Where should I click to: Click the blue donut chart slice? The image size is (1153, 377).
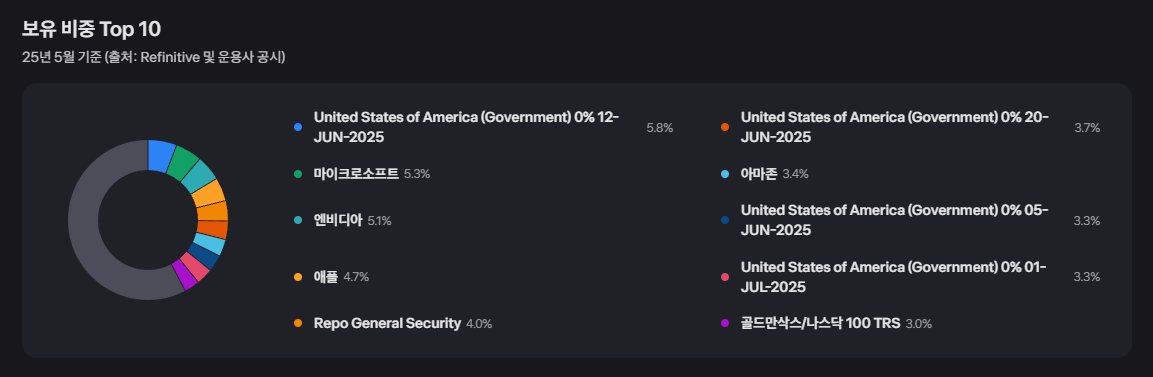click(x=161, y=154)
